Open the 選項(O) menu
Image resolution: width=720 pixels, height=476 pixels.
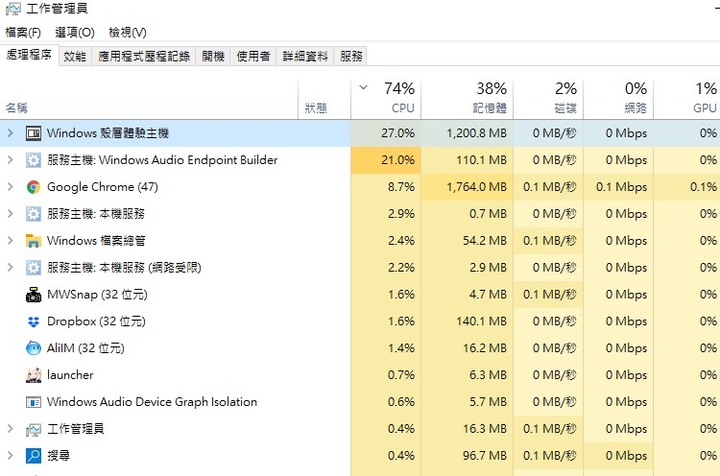75,33
